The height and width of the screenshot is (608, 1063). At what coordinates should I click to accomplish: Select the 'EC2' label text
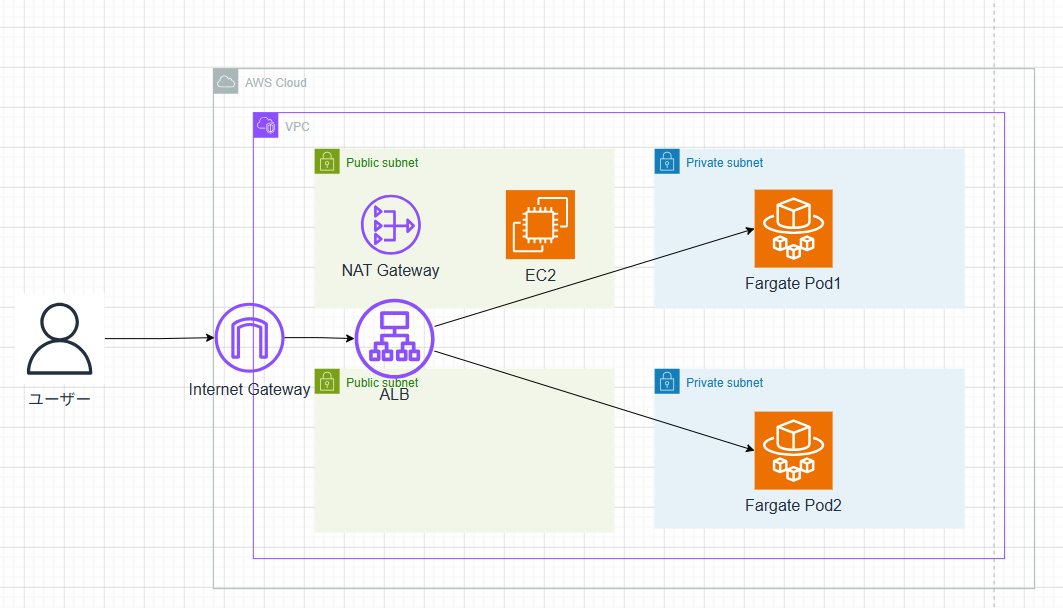(x=540, y=275)
